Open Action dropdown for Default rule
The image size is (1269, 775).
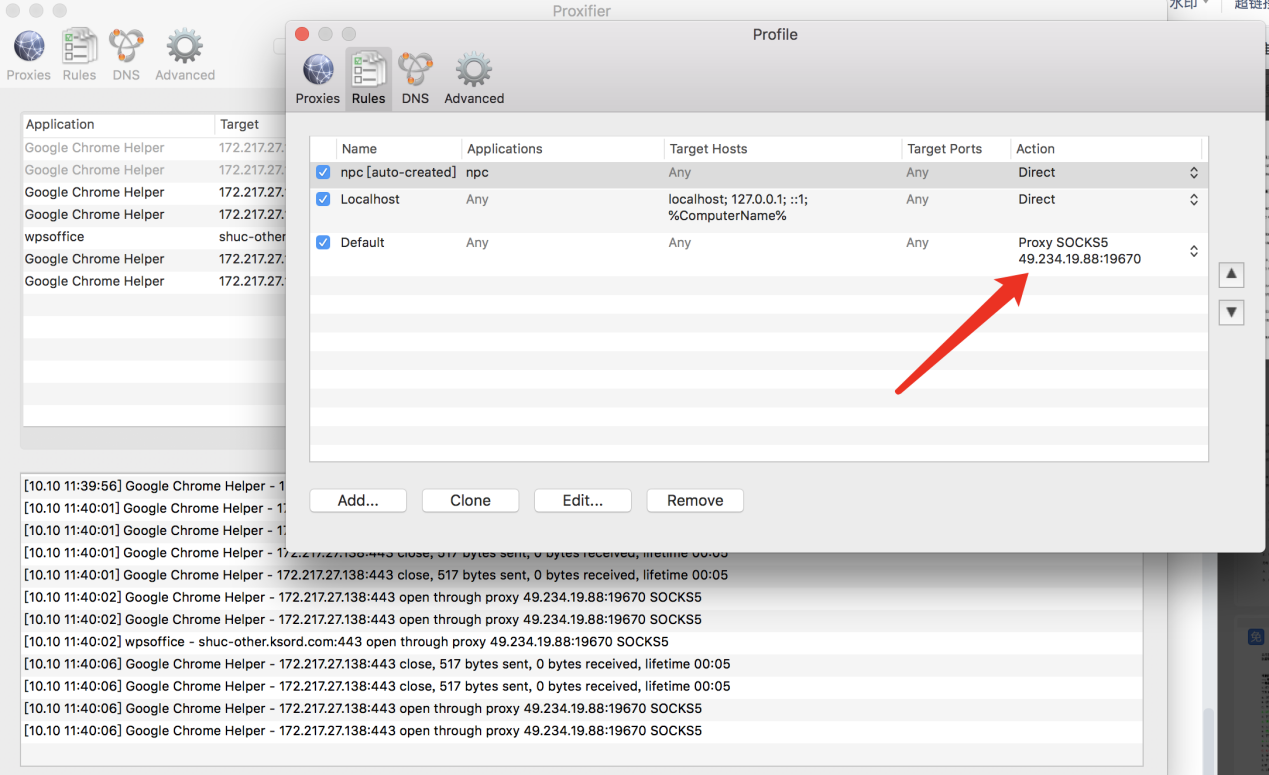click(x=1193, y=251)
